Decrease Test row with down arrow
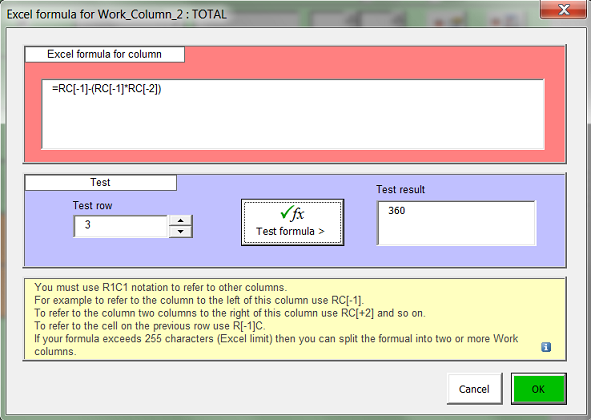This screenshot has width=591, height=420. (181, 231)
